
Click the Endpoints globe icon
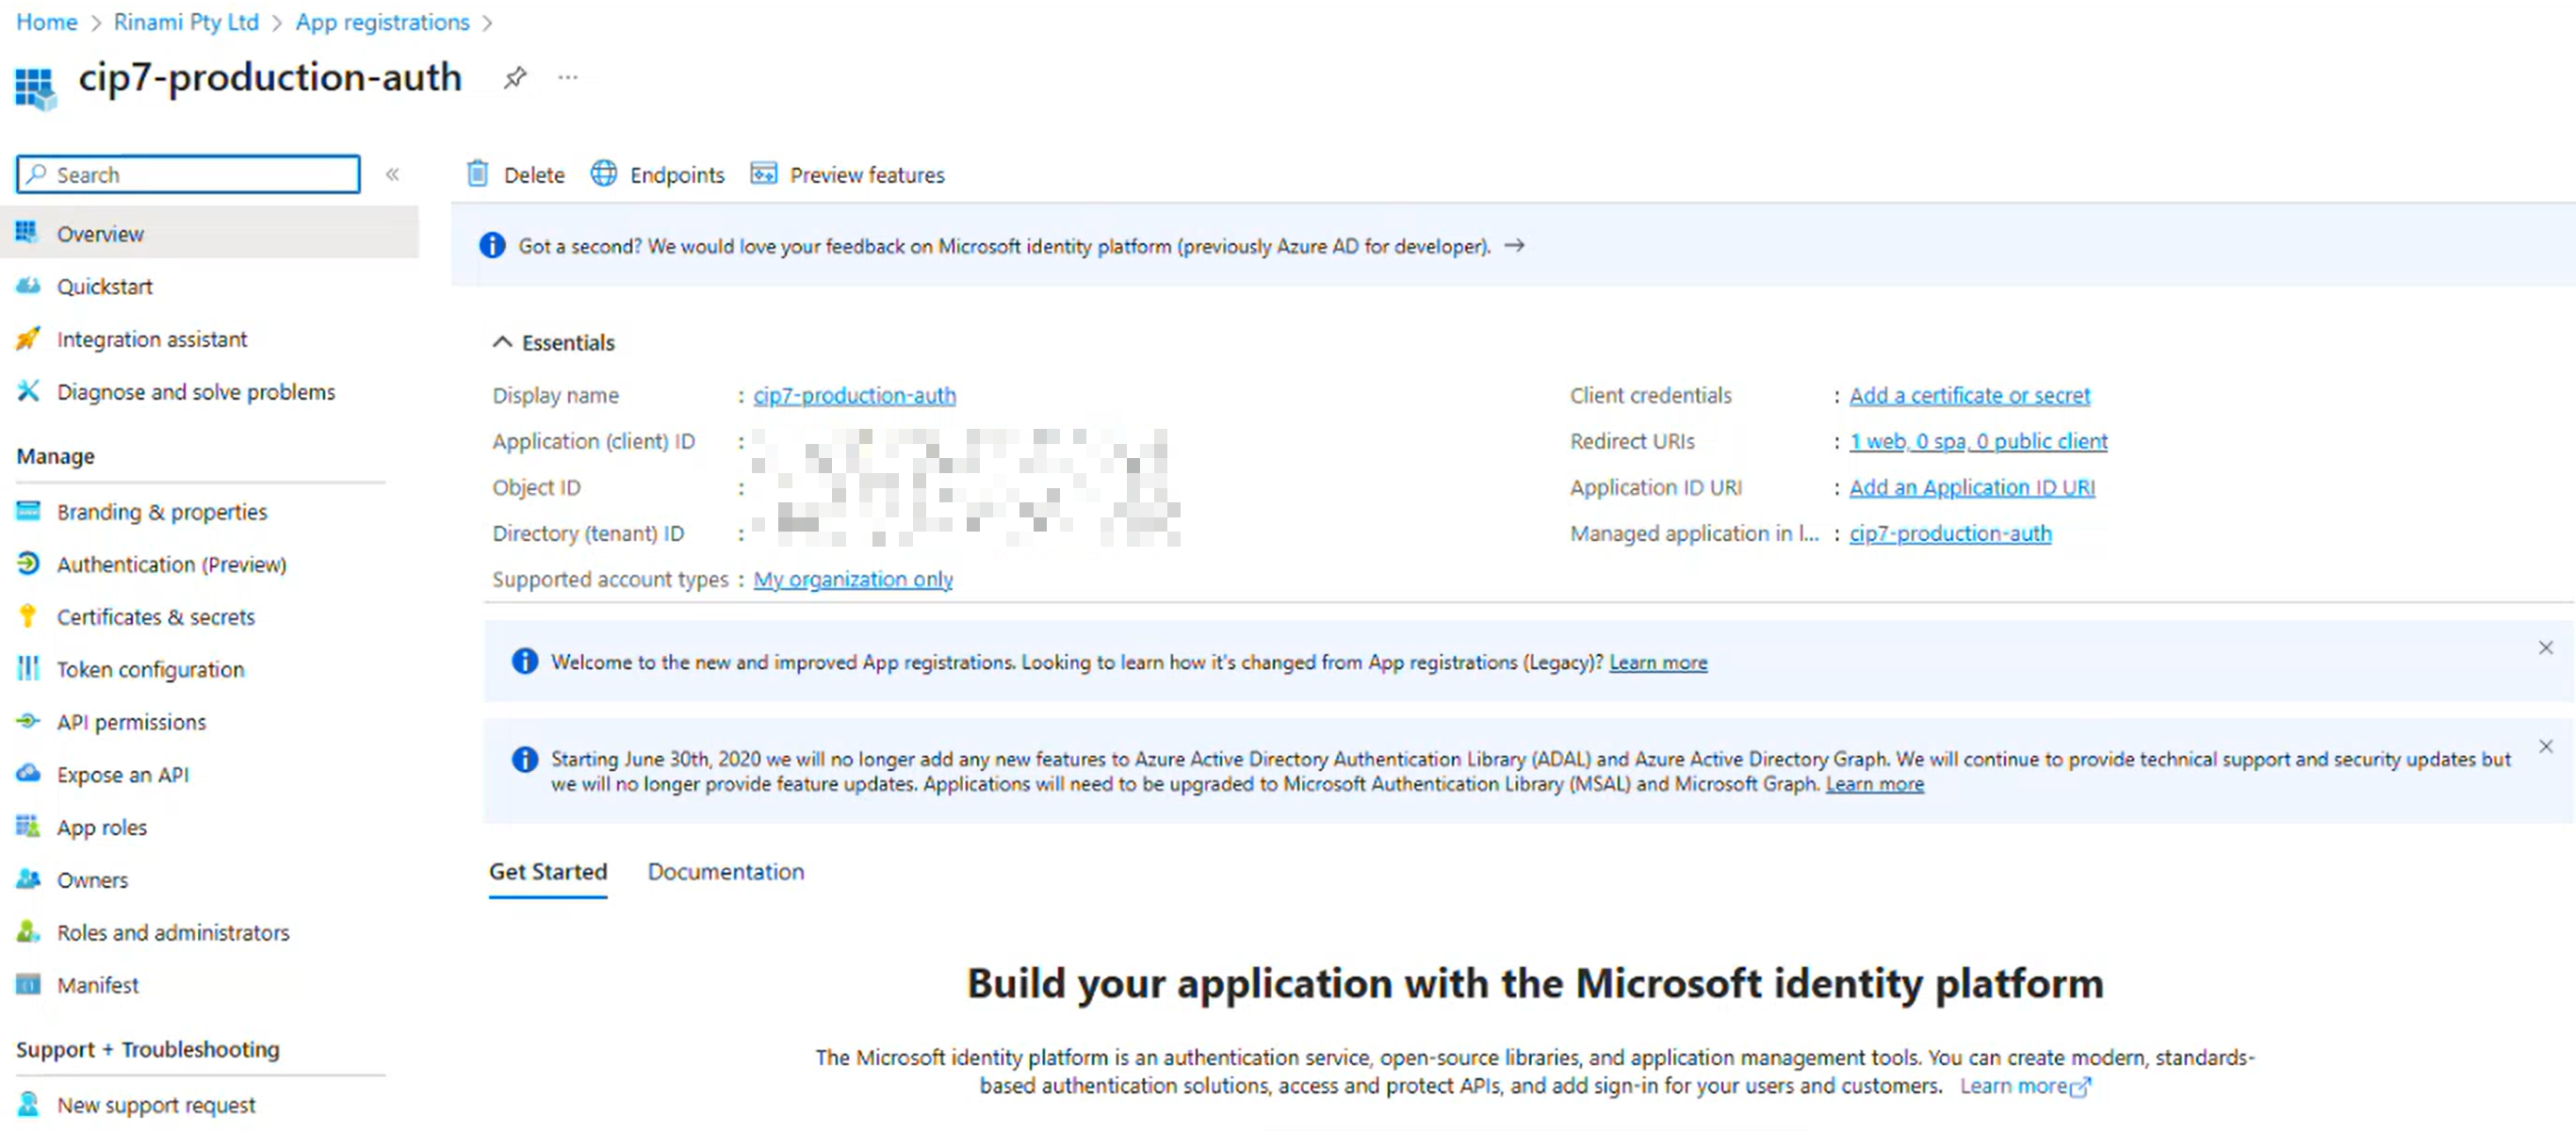(604, 174)
